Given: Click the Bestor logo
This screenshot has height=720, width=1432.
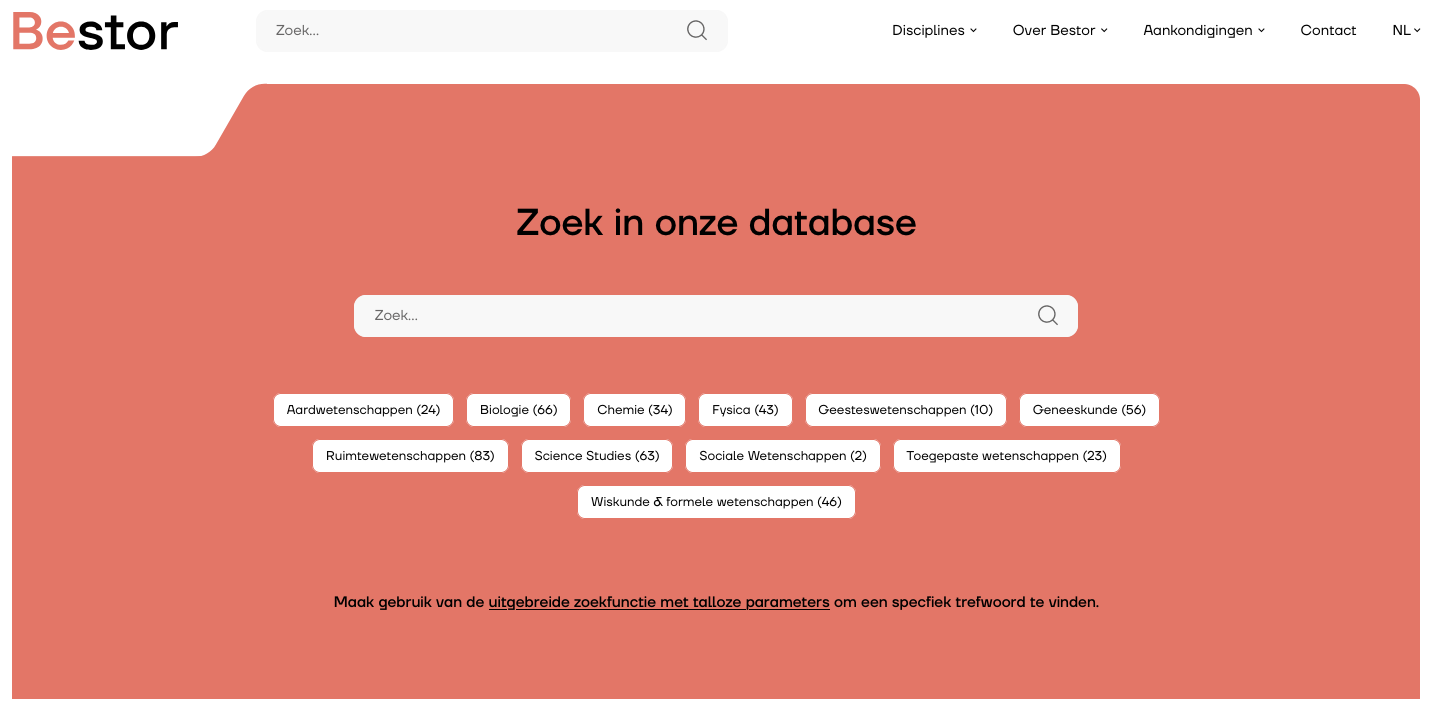Looking at the screenshot, I should click(x=95, y=31).
